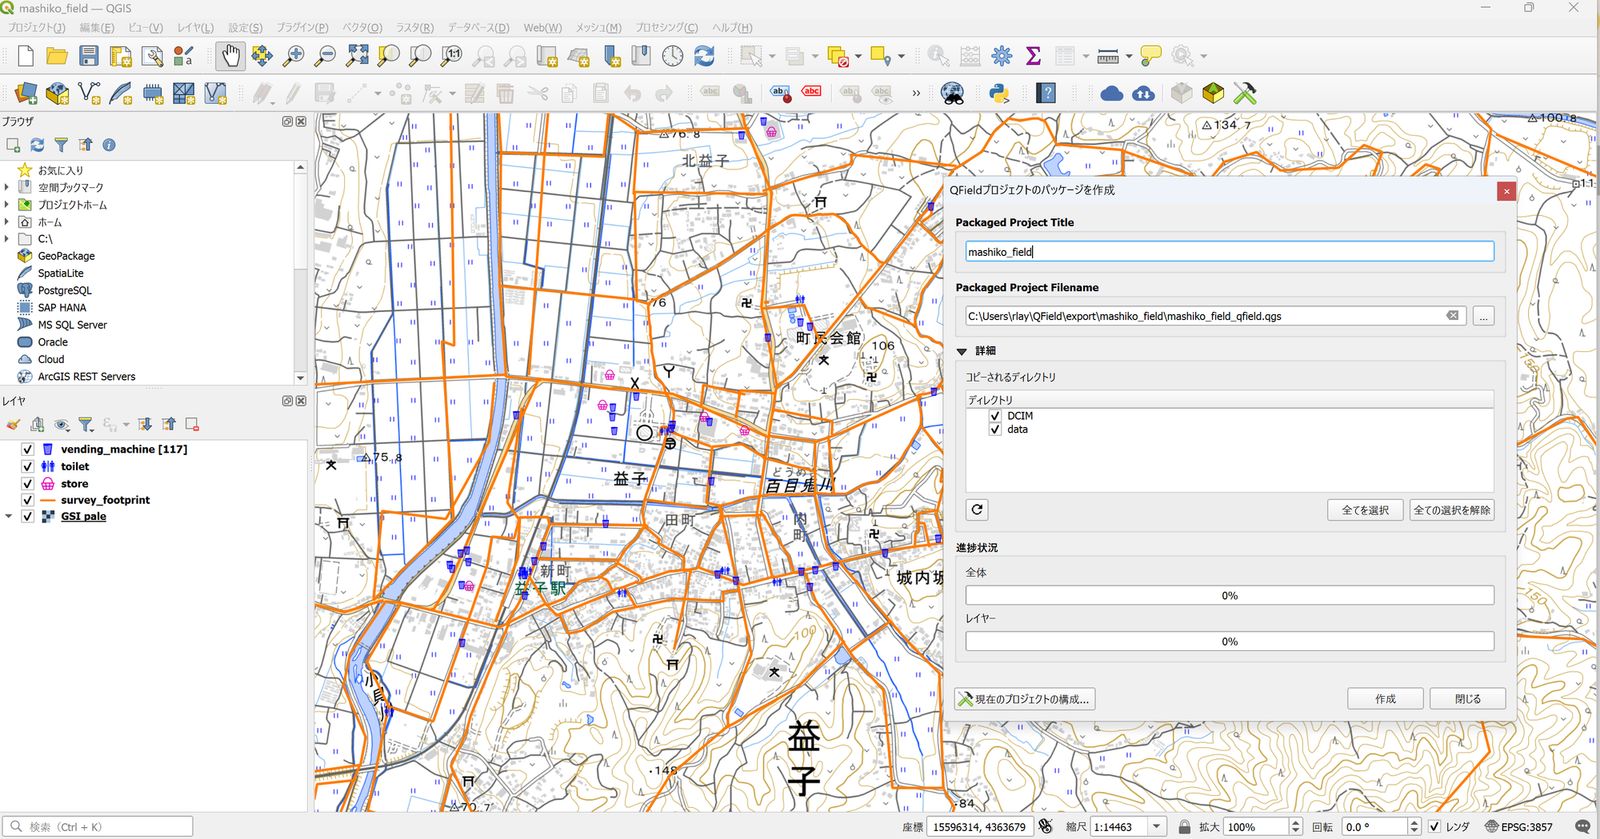The height and width of the screenshot is (839, 1600).
Task: Click the 全体 progress bar
Action: tap(1229, 596)
